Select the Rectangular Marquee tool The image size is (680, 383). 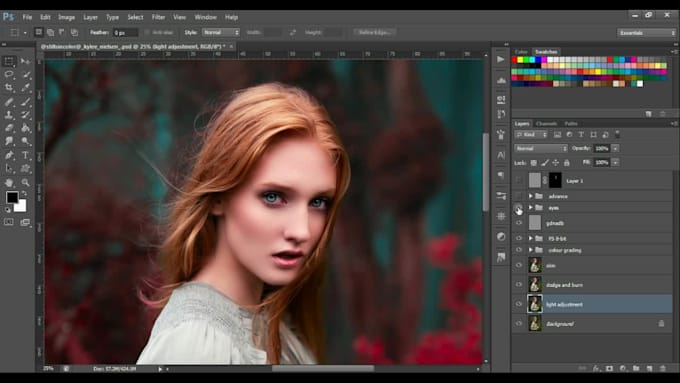(x=9, y=61)
